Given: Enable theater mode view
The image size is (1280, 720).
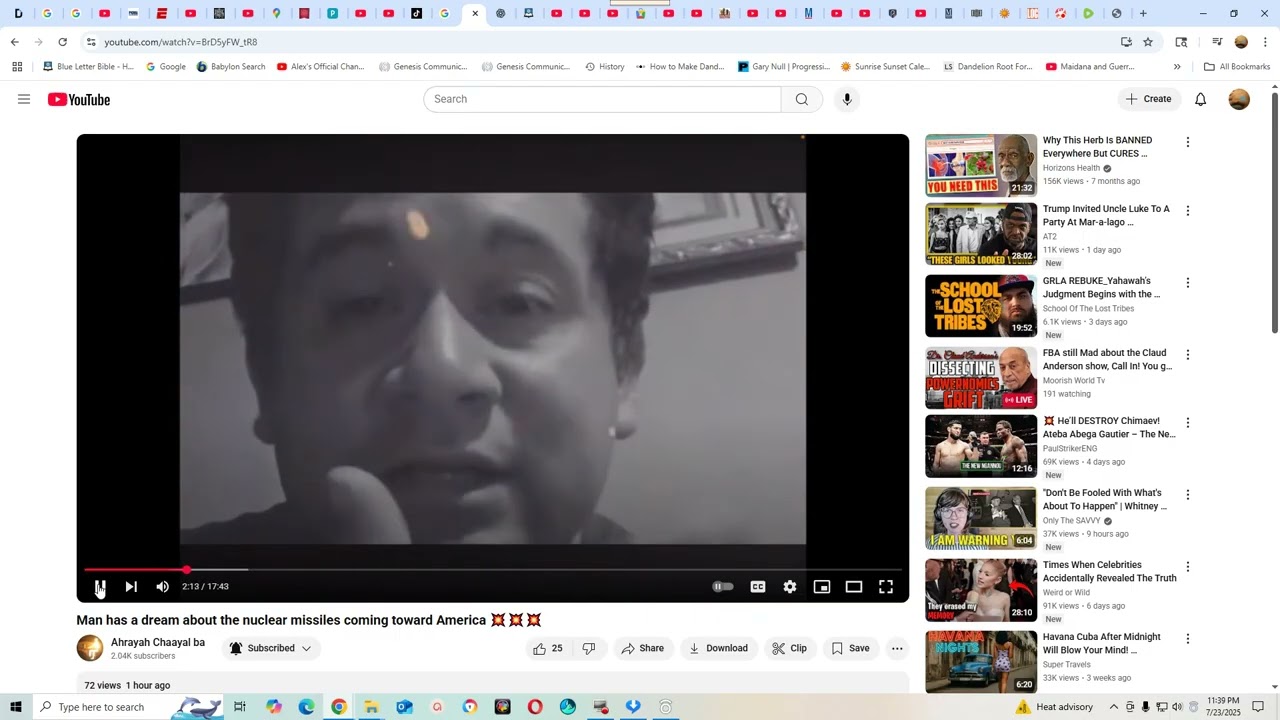Looking at the screenshot, I should click(x=854, y=587).
